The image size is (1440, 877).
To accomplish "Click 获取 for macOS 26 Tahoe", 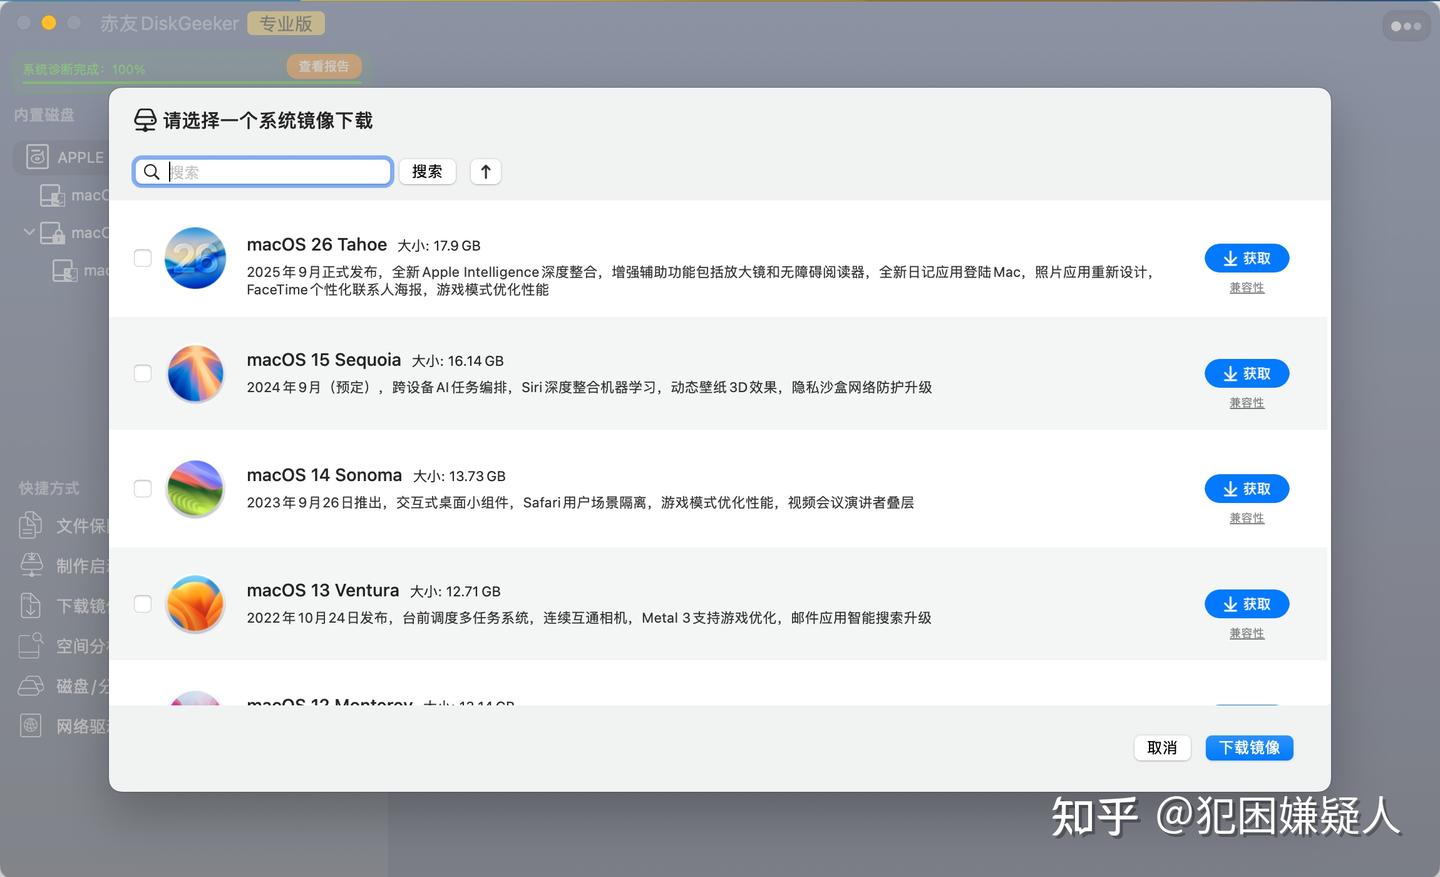I will coord(1247,258).
